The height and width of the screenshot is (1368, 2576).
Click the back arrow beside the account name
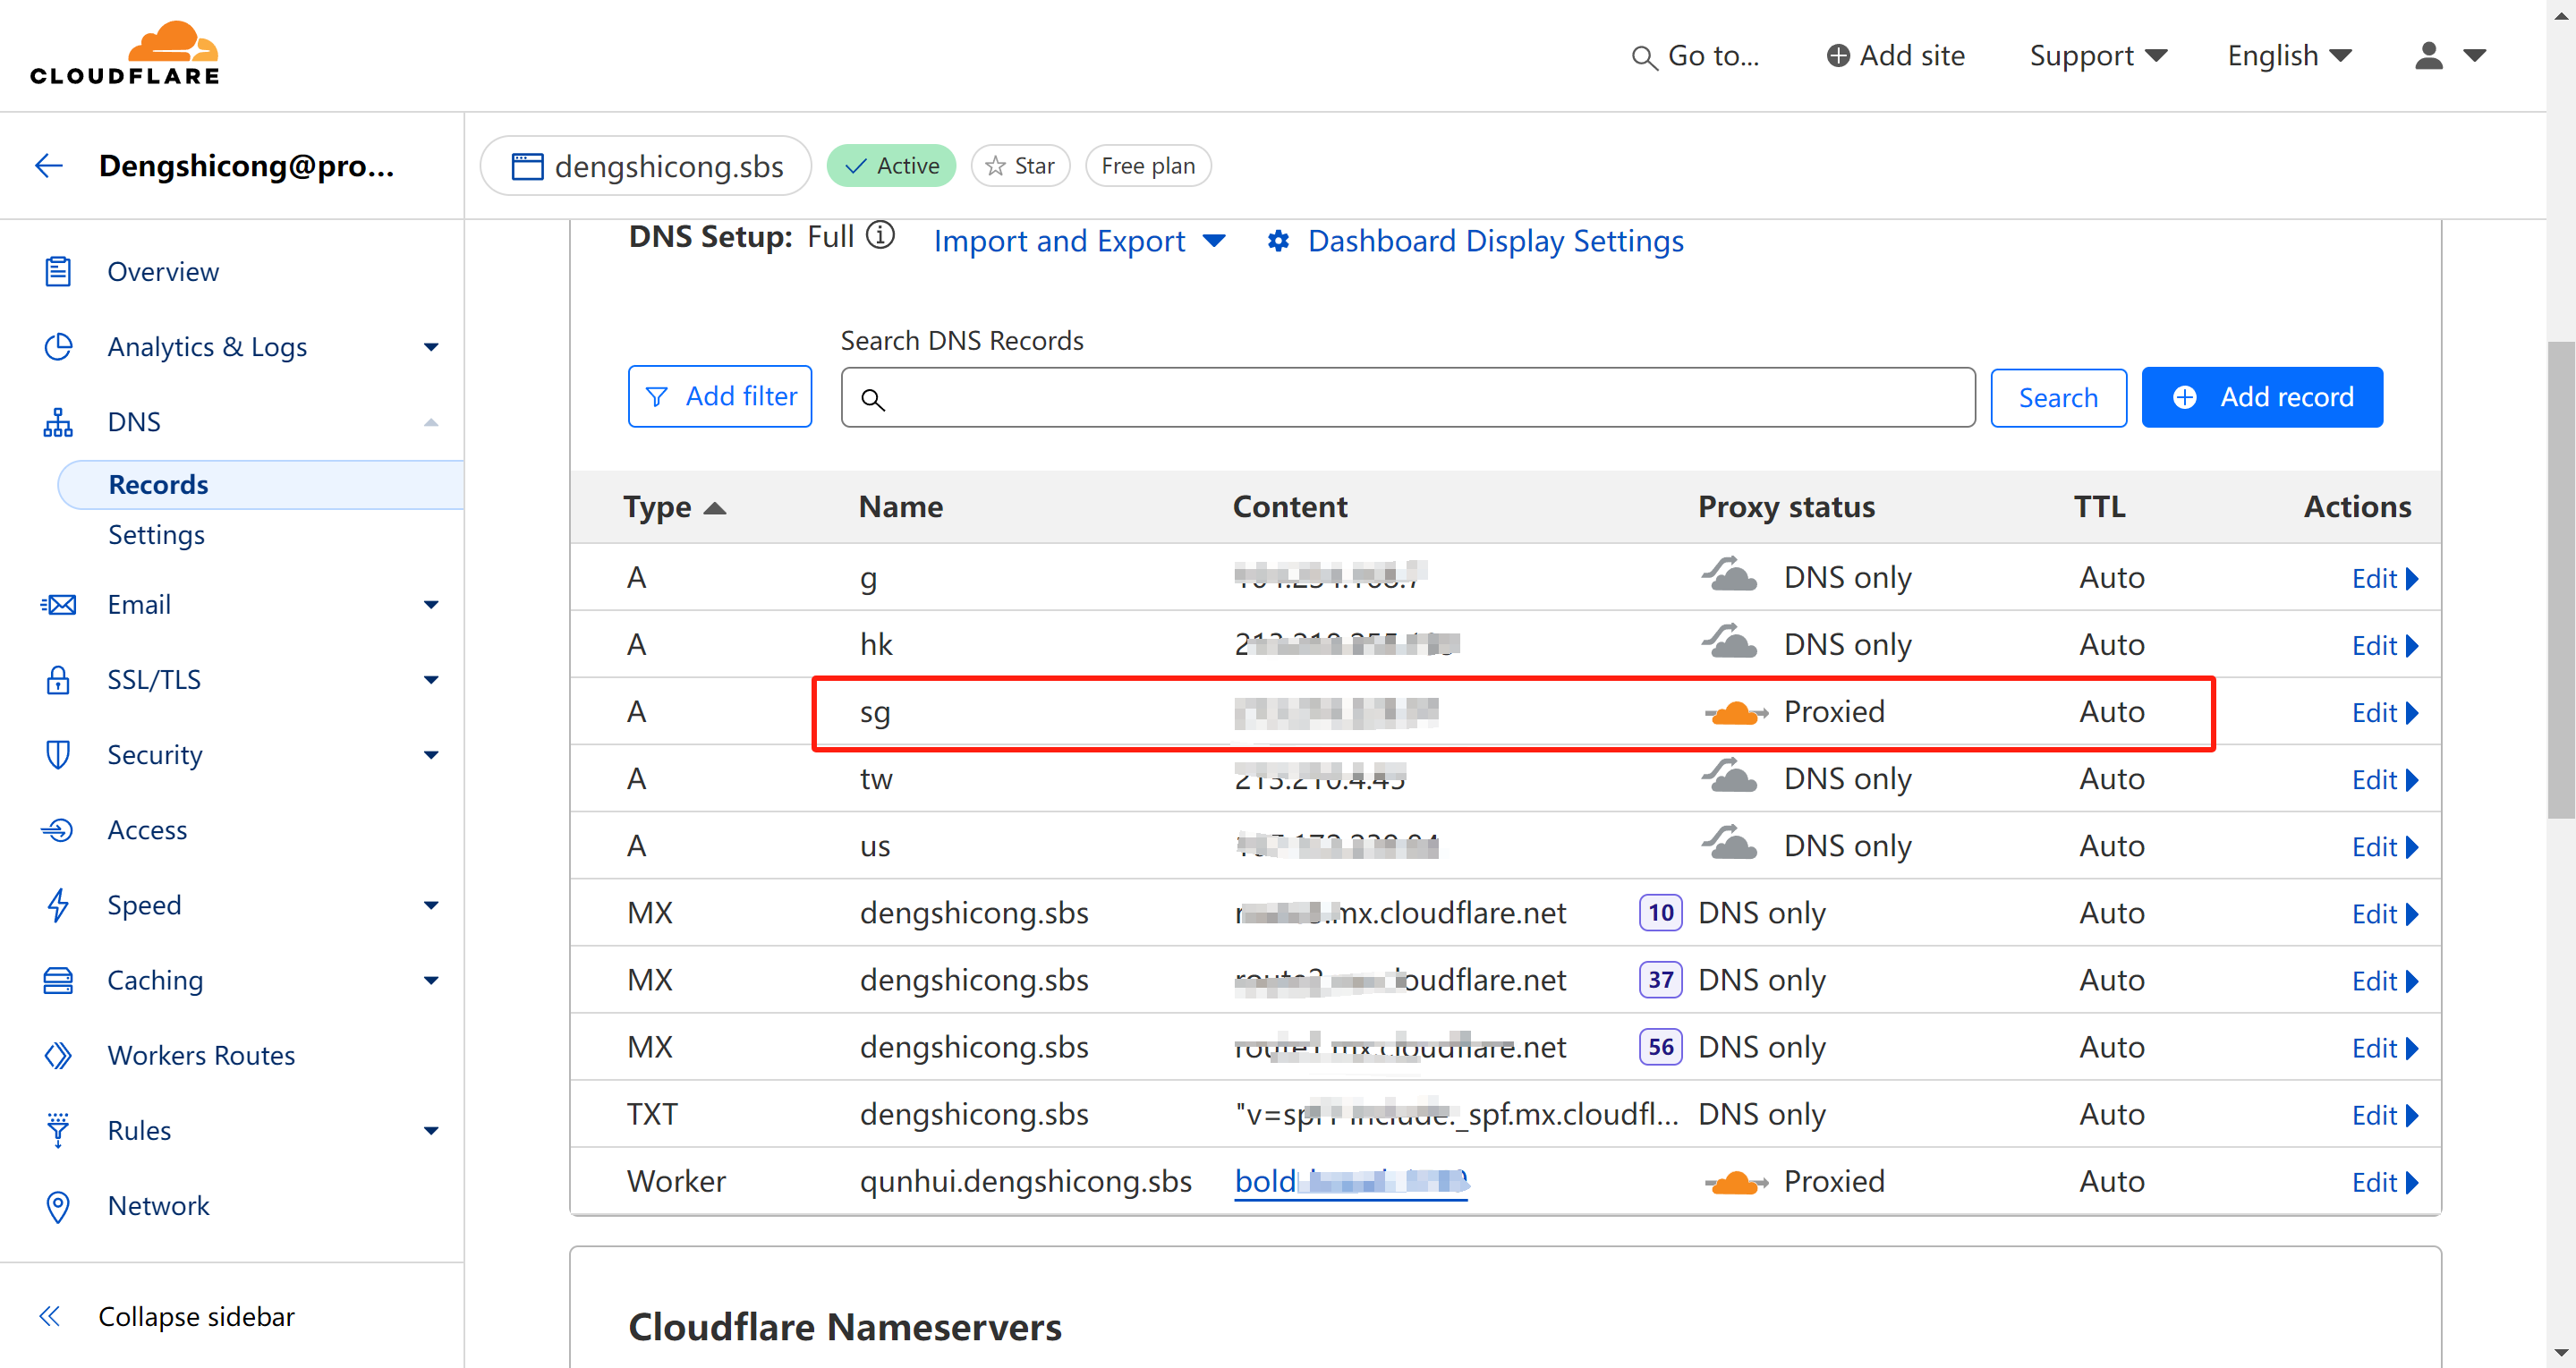coord(49,165)
